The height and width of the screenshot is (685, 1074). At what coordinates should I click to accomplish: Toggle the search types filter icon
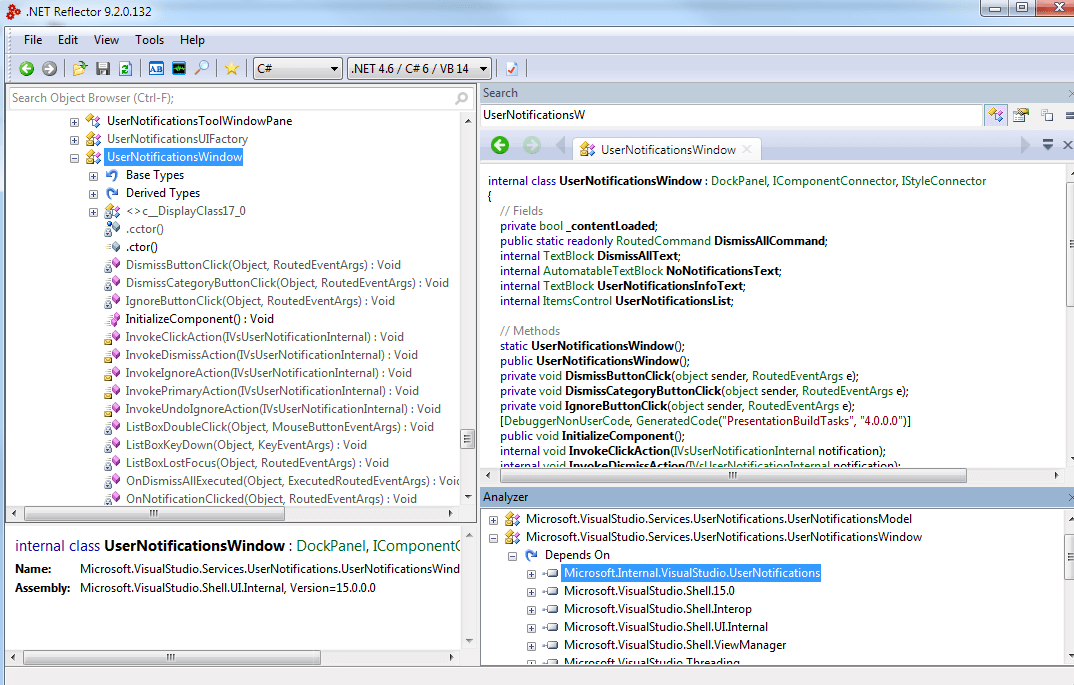995,115
